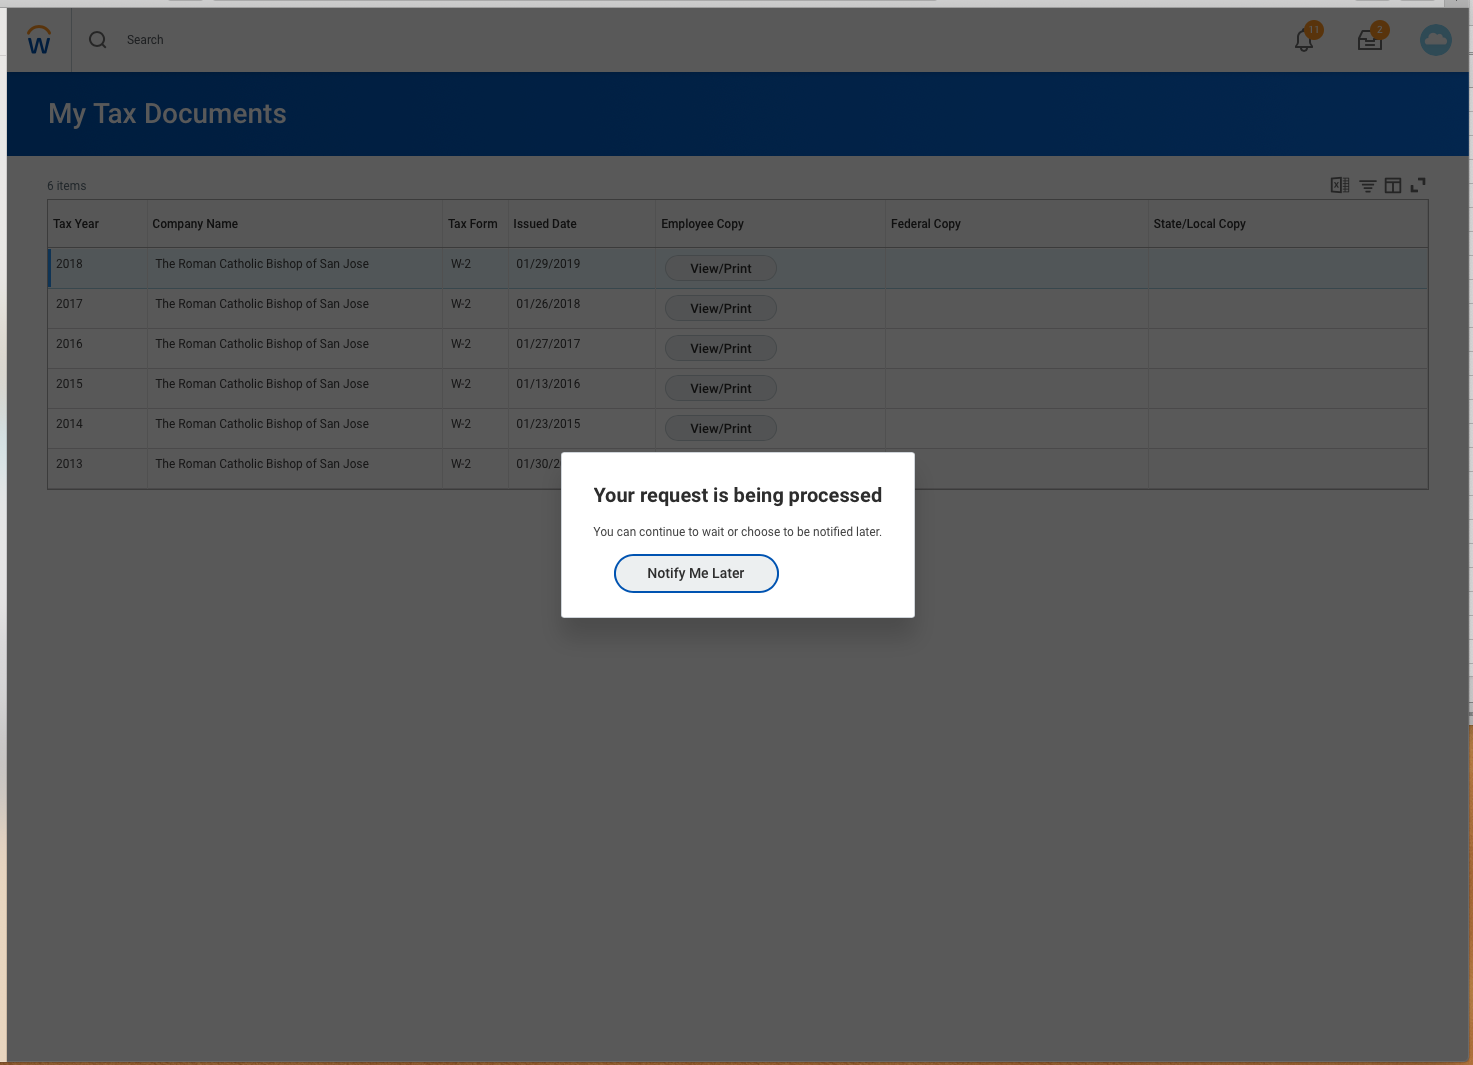Screen dimensions: 1473x1065
Task: Click View/Print for tax year 2014
Action: 721,429
